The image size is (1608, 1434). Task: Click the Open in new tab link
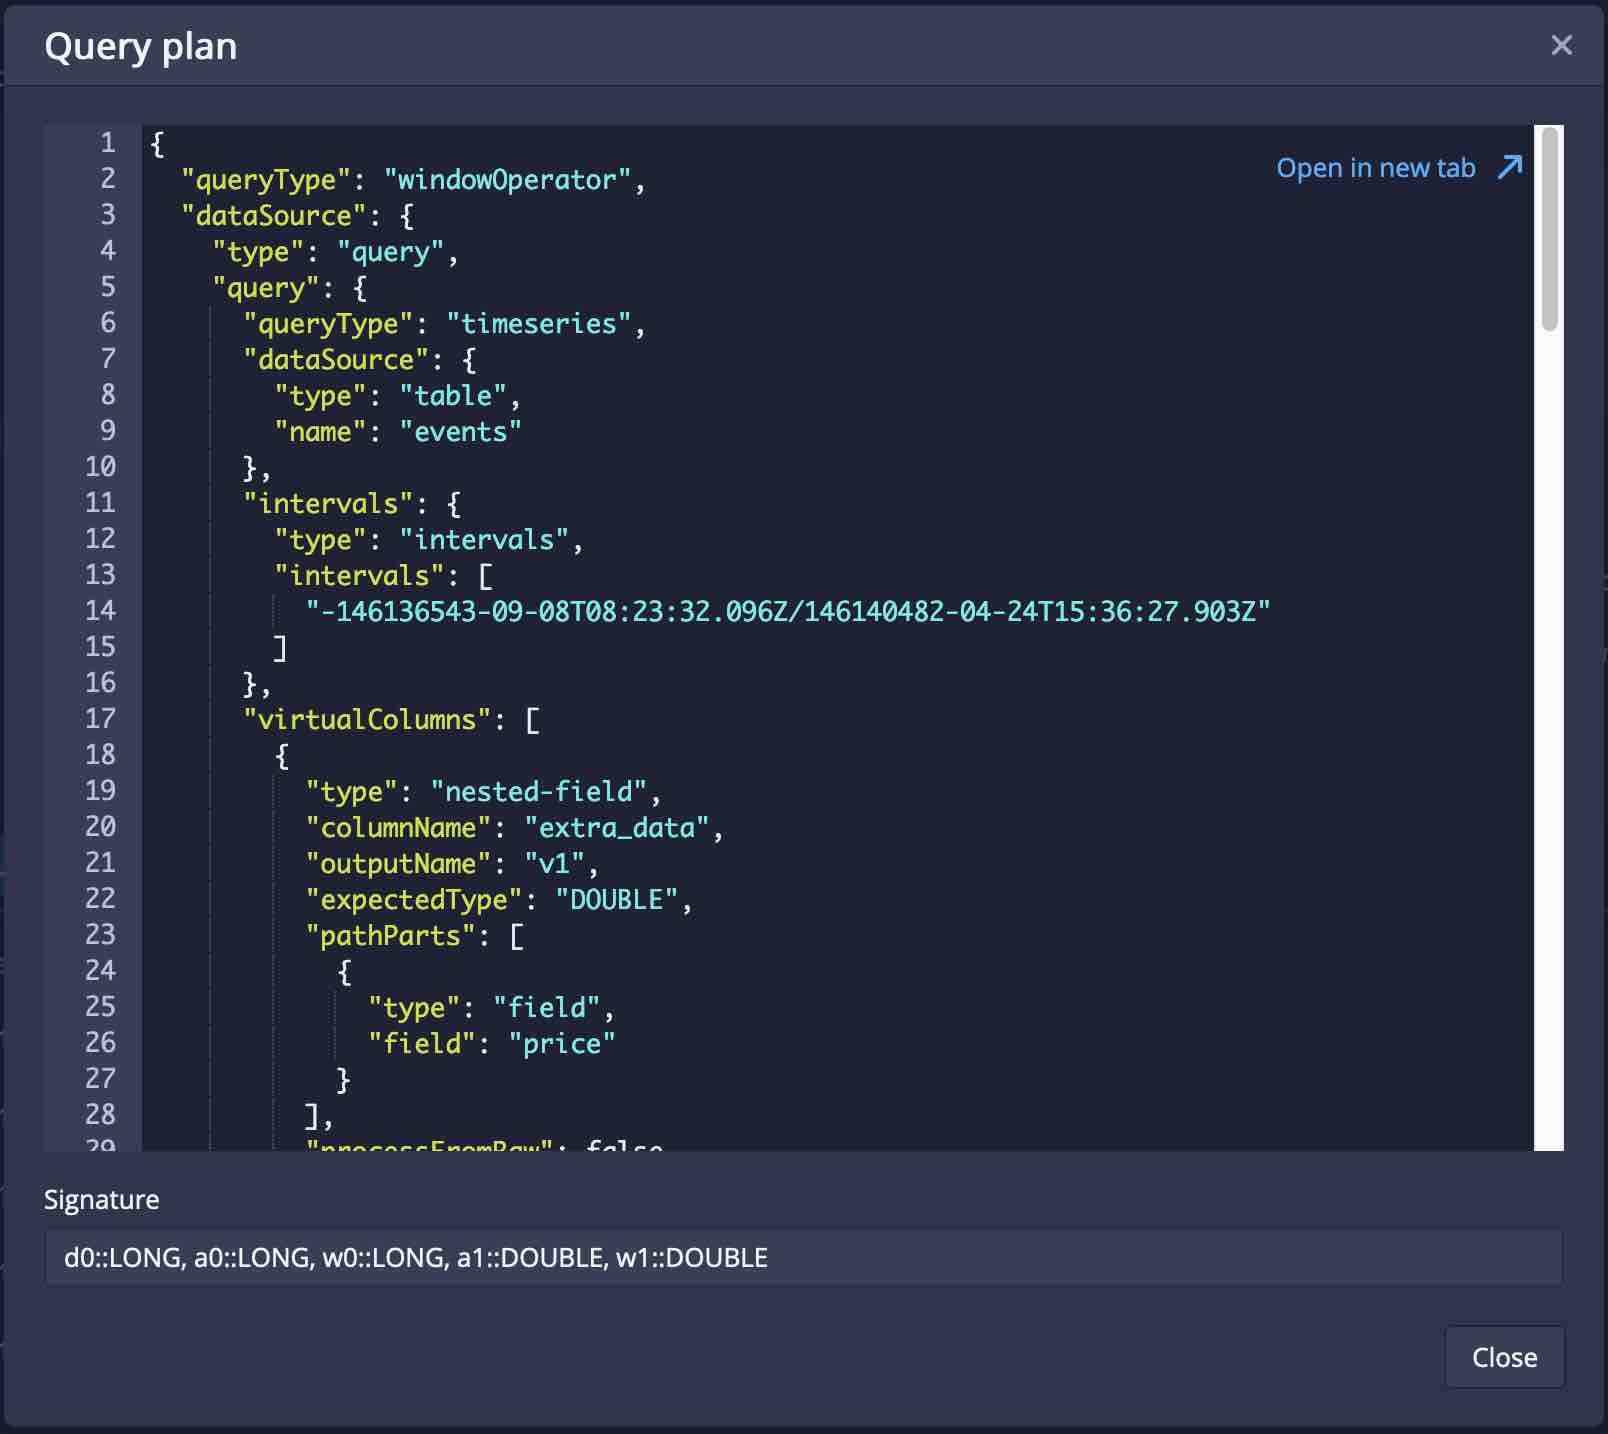(1375, 168)
